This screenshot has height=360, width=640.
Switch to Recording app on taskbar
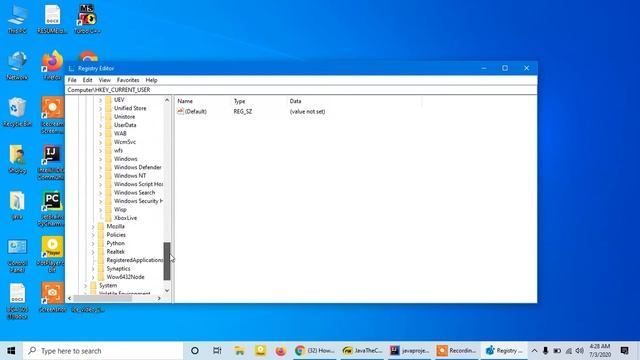tap(457, 351)
